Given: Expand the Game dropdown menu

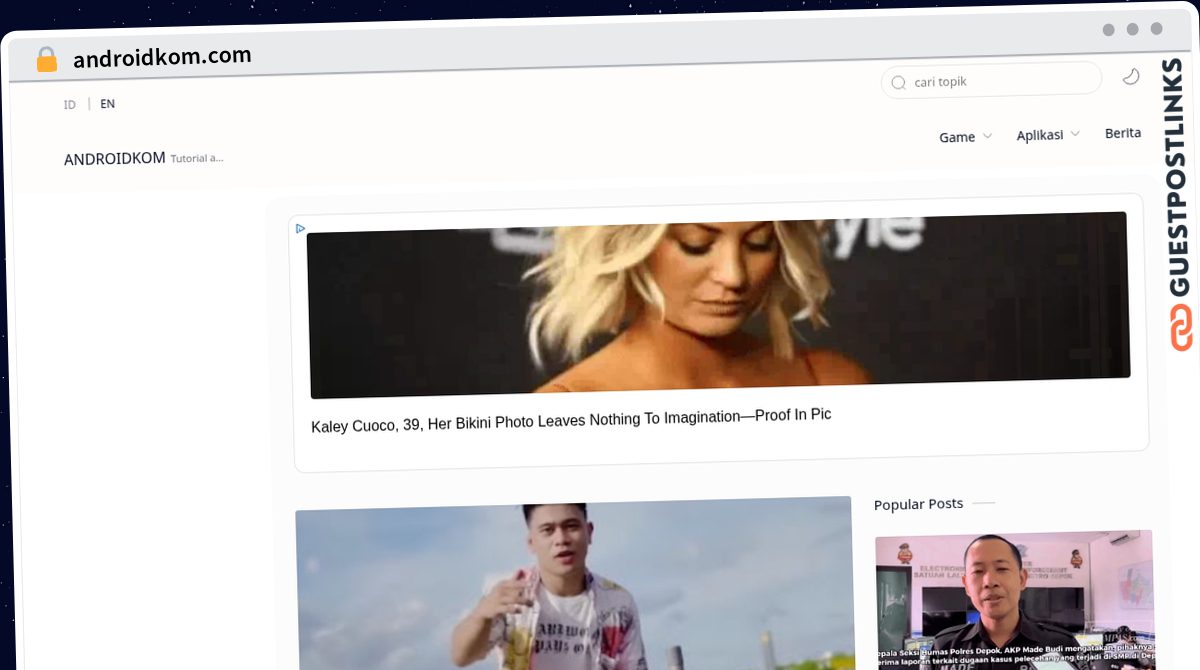Looking at the screenshot, I should tap(965, 137).
